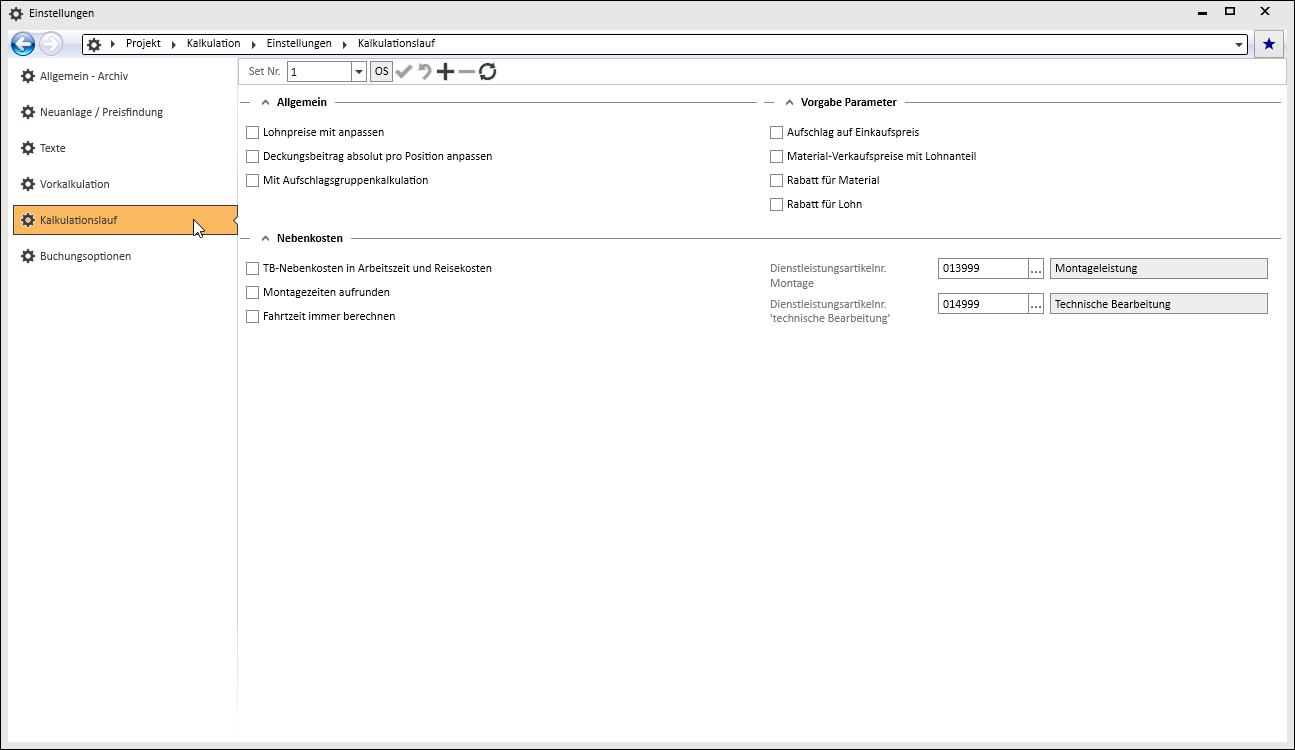The image size is (1295, 750).
Task: Enable Lohnpreise mit anpassen
Action: (x=252, y=132)
